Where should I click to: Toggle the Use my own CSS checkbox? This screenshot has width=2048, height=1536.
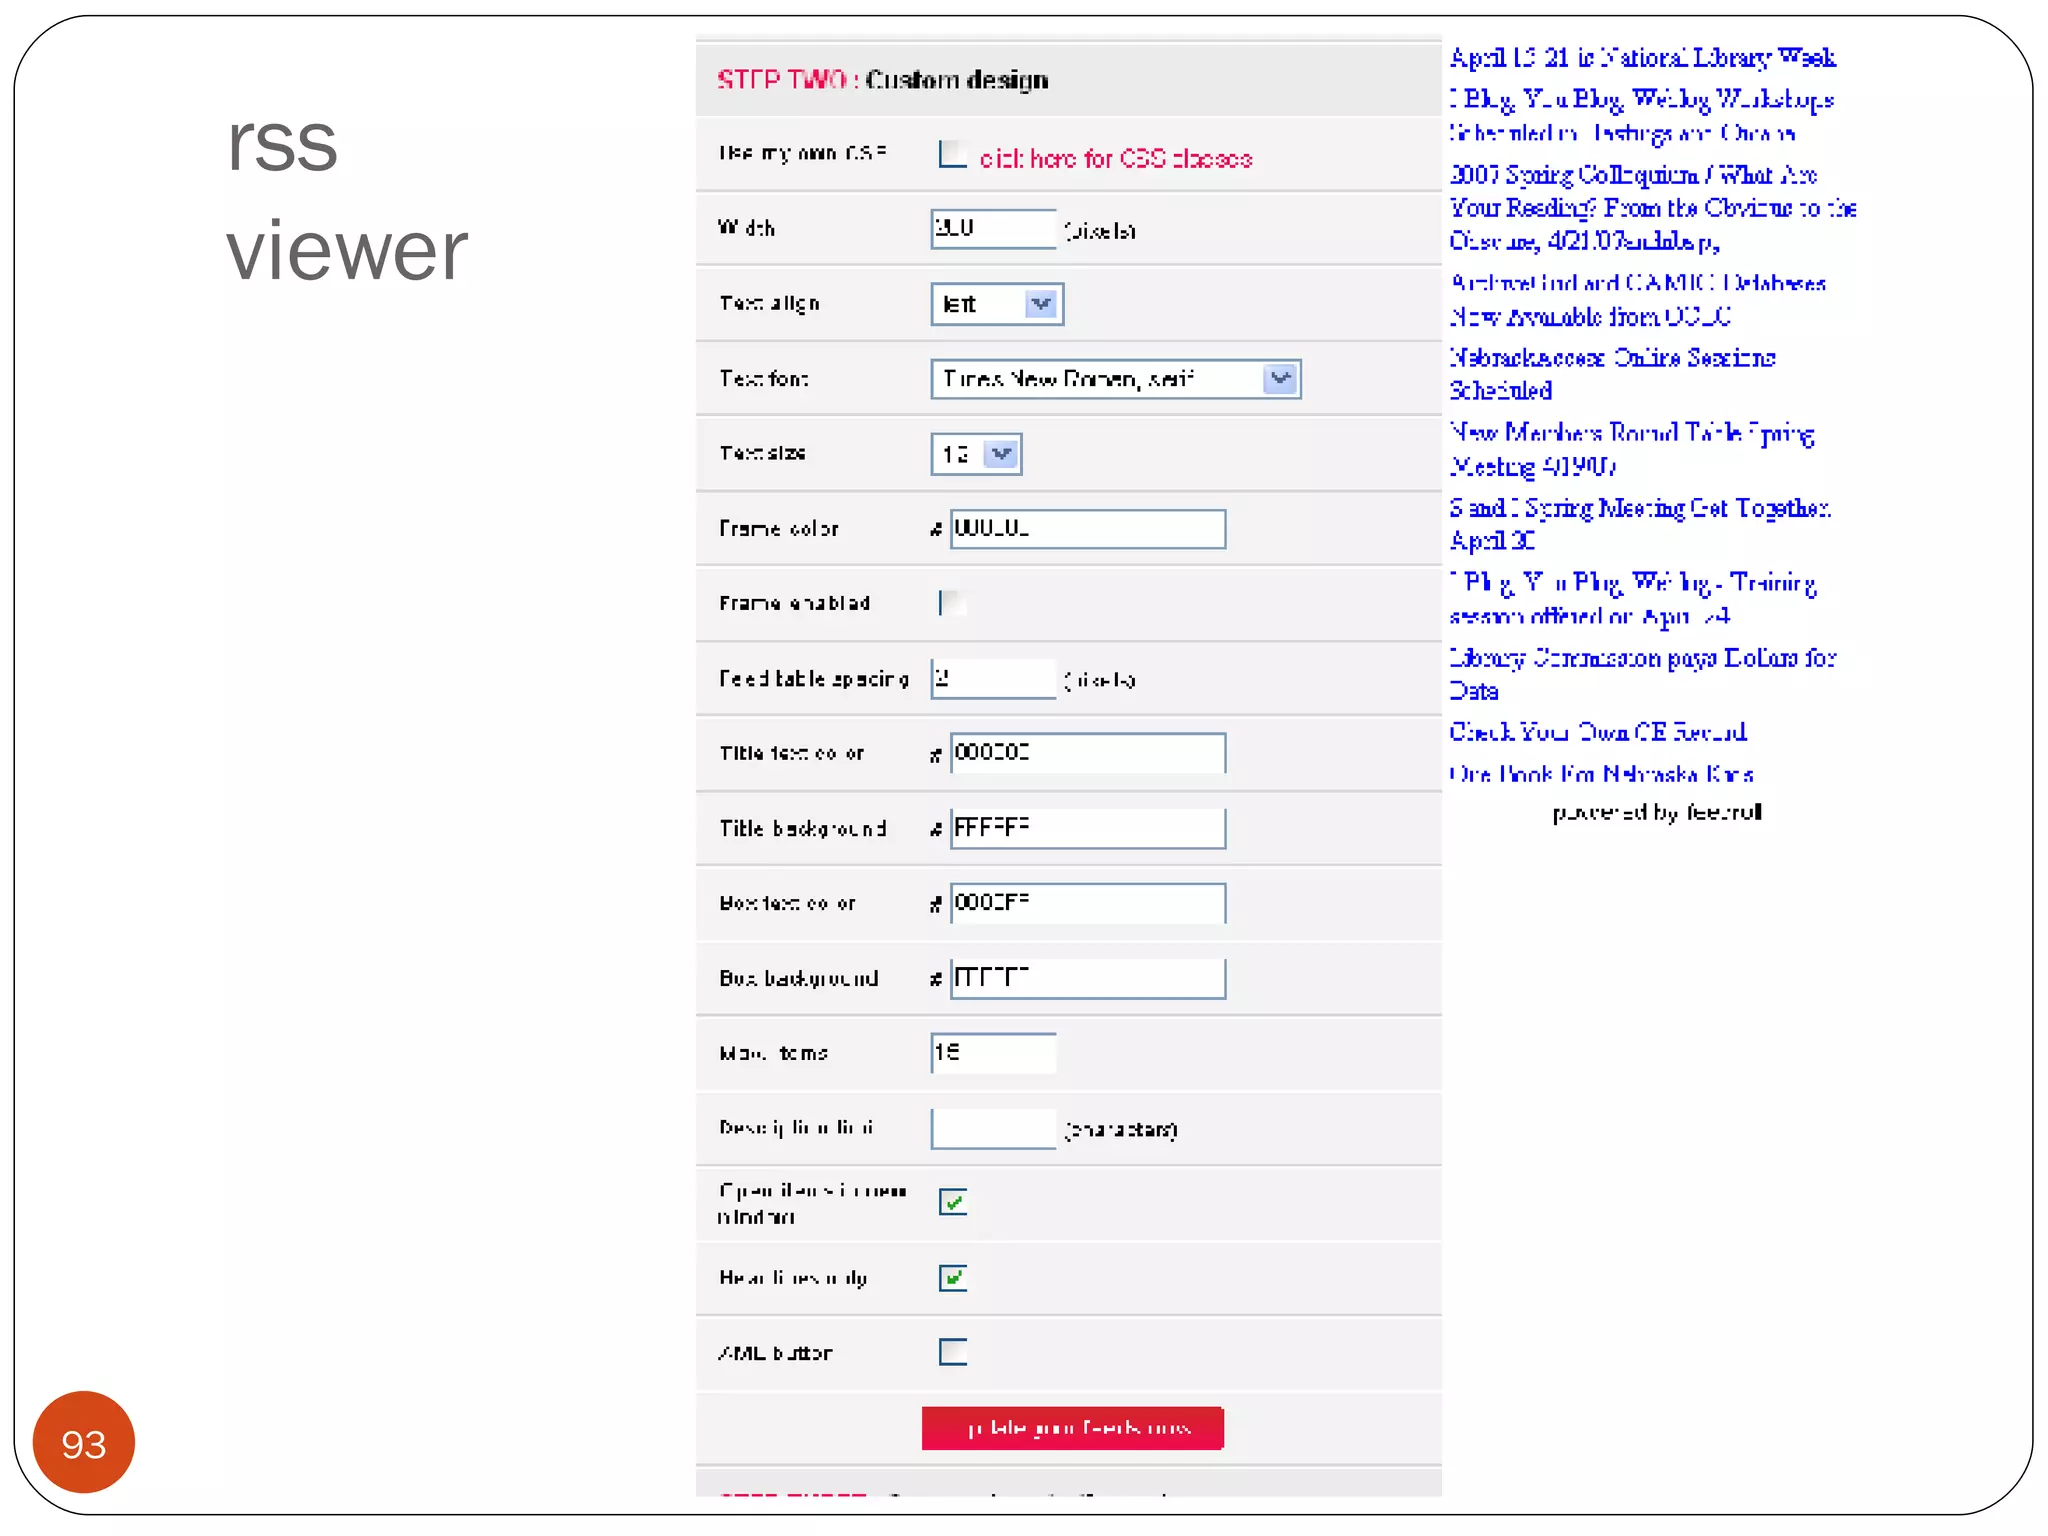[952, 154]
